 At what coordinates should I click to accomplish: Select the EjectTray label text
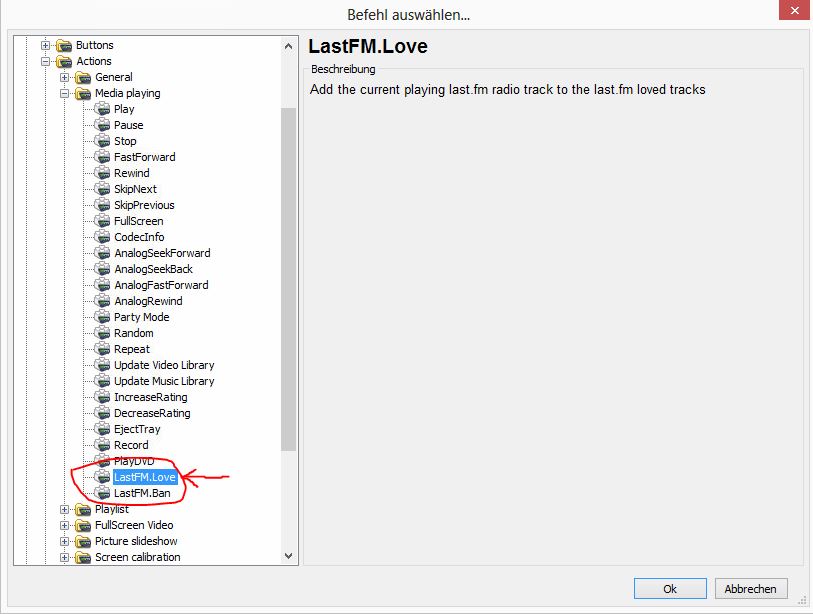click(x=137, y=429)
